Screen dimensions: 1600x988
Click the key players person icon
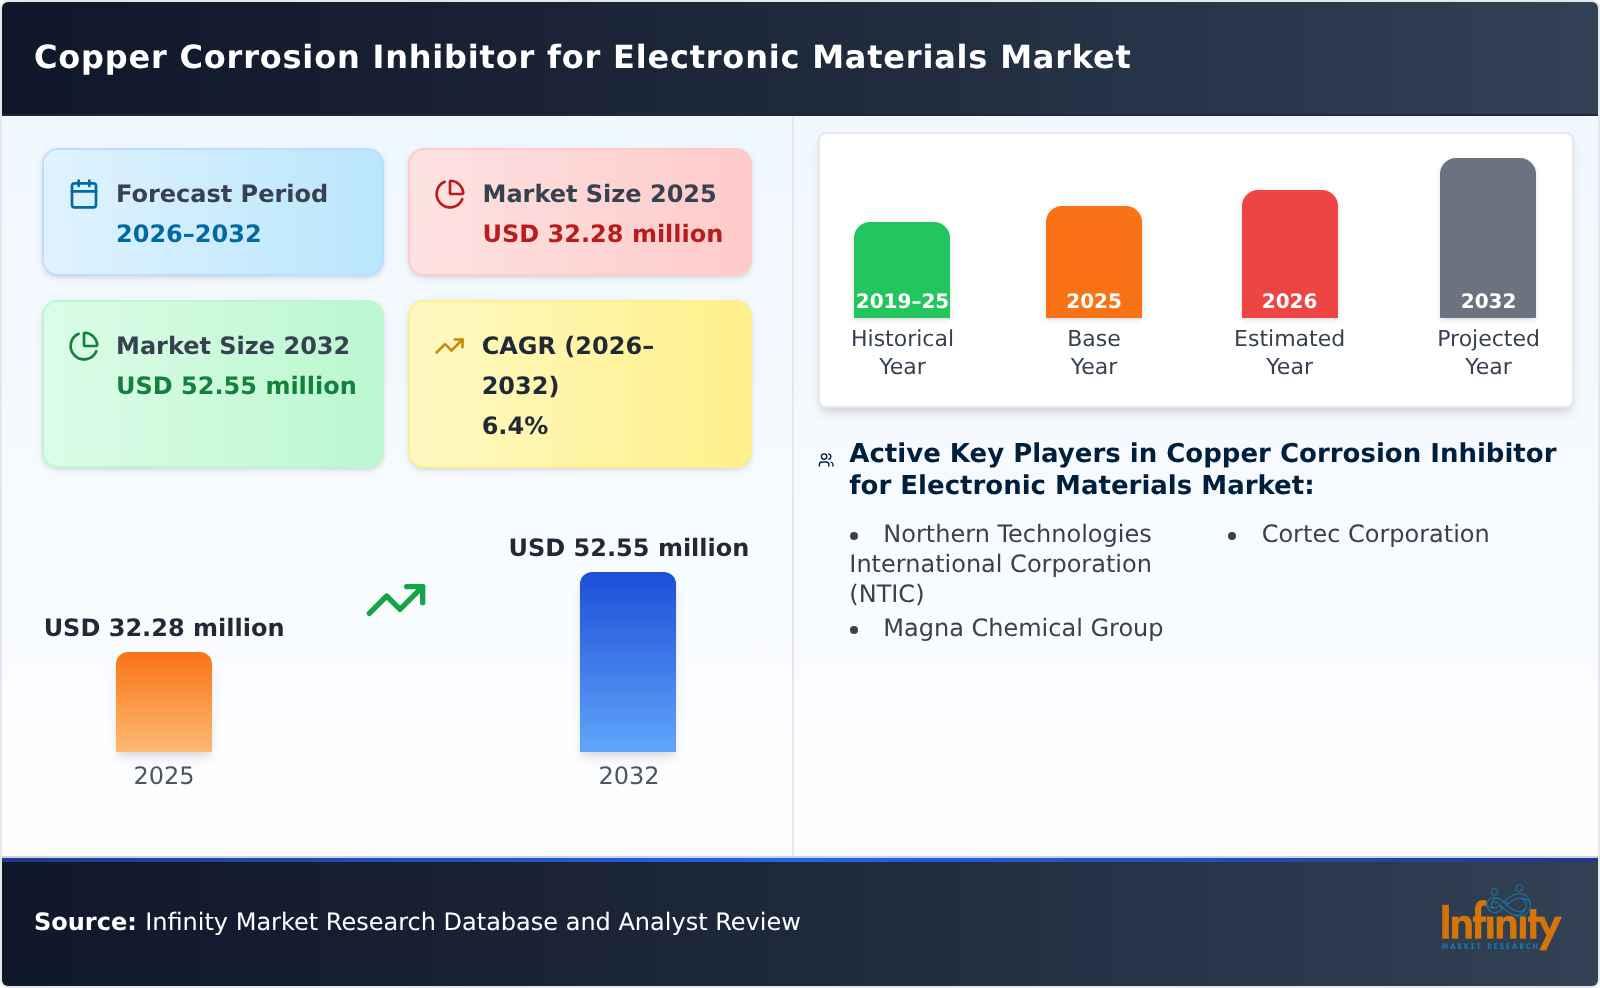tap(823, 458)
